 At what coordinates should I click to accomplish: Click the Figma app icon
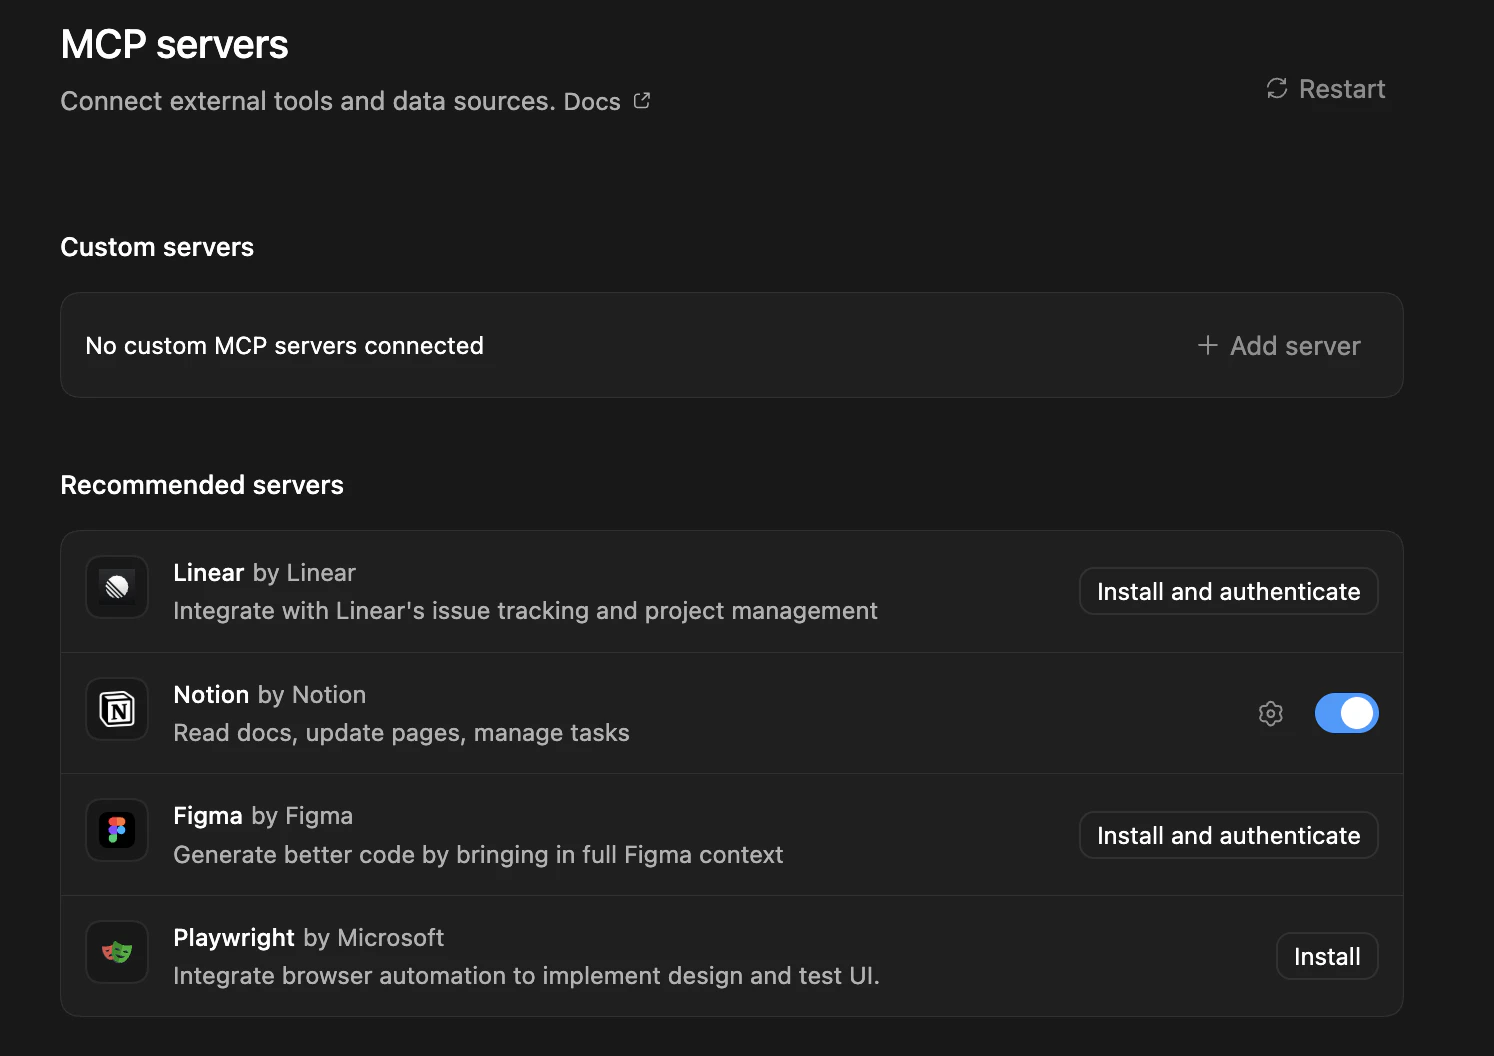click(117, 830)
